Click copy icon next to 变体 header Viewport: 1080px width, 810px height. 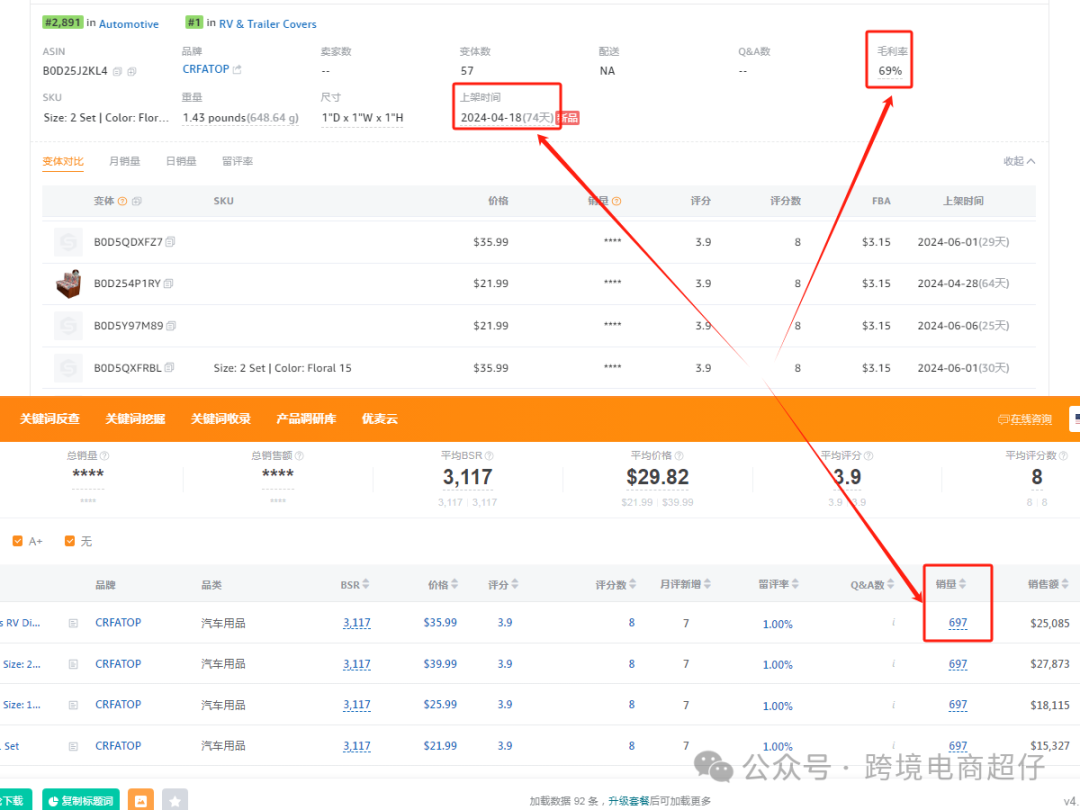(x=136, y=201)
